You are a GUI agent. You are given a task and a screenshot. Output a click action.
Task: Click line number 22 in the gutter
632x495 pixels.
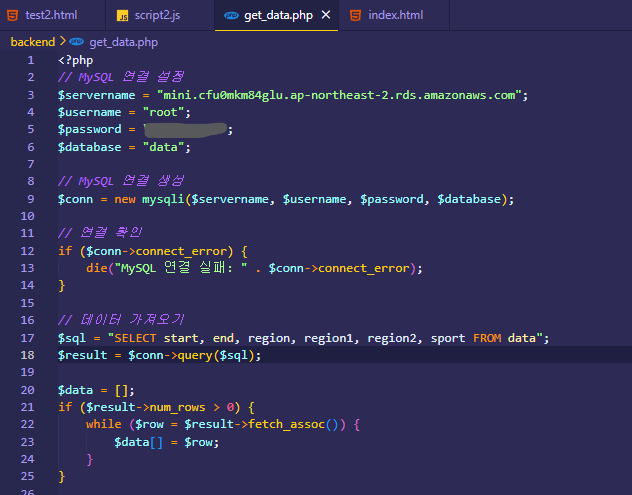point(27,424)
